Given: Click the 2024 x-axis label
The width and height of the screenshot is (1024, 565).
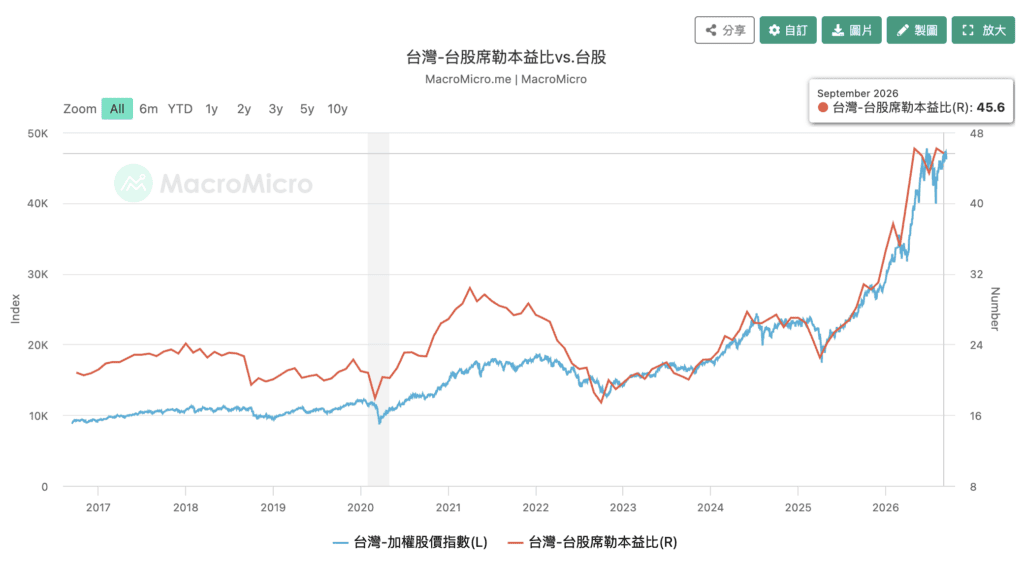Looking at the screenshot, I should click(x=710, y=508).
